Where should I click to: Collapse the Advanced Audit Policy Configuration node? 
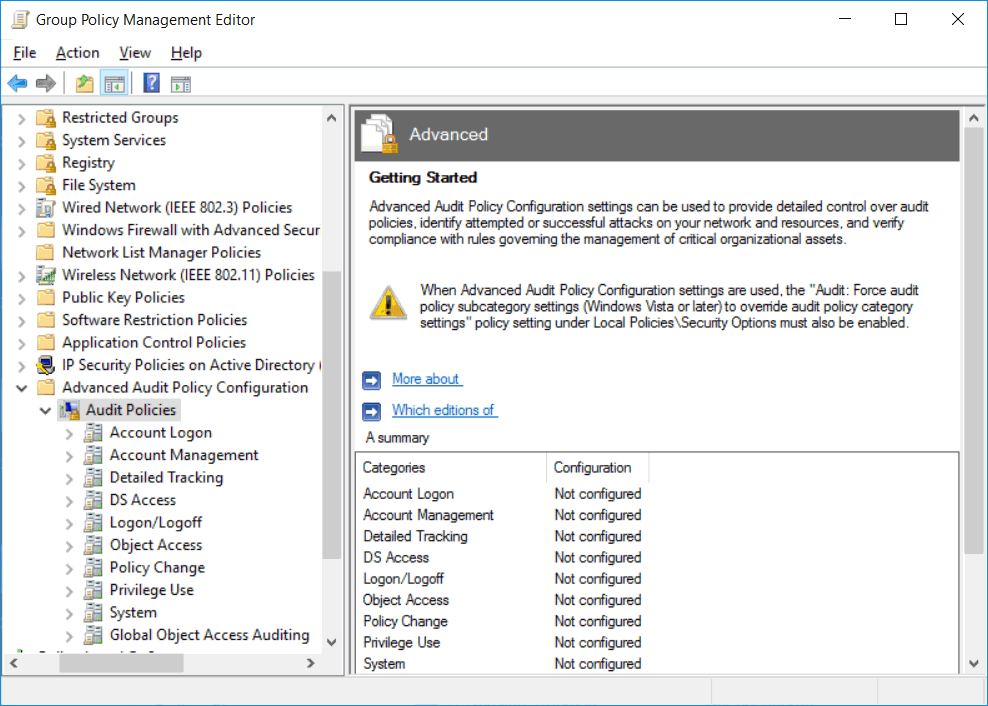click(22, 387)
